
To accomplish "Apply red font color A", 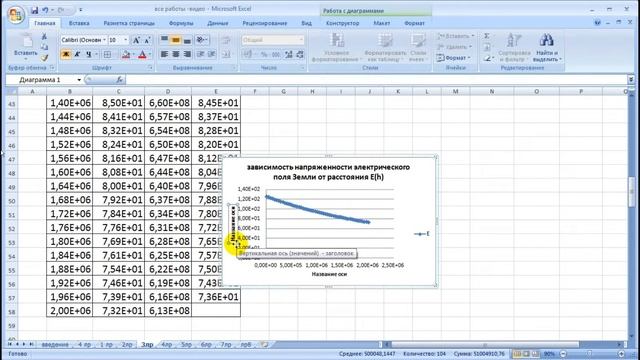I will (142, 54).
